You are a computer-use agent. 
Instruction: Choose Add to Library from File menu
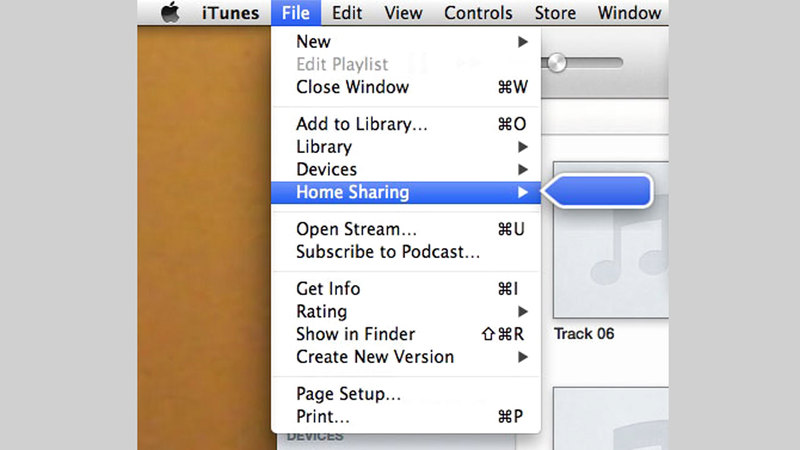361,125
